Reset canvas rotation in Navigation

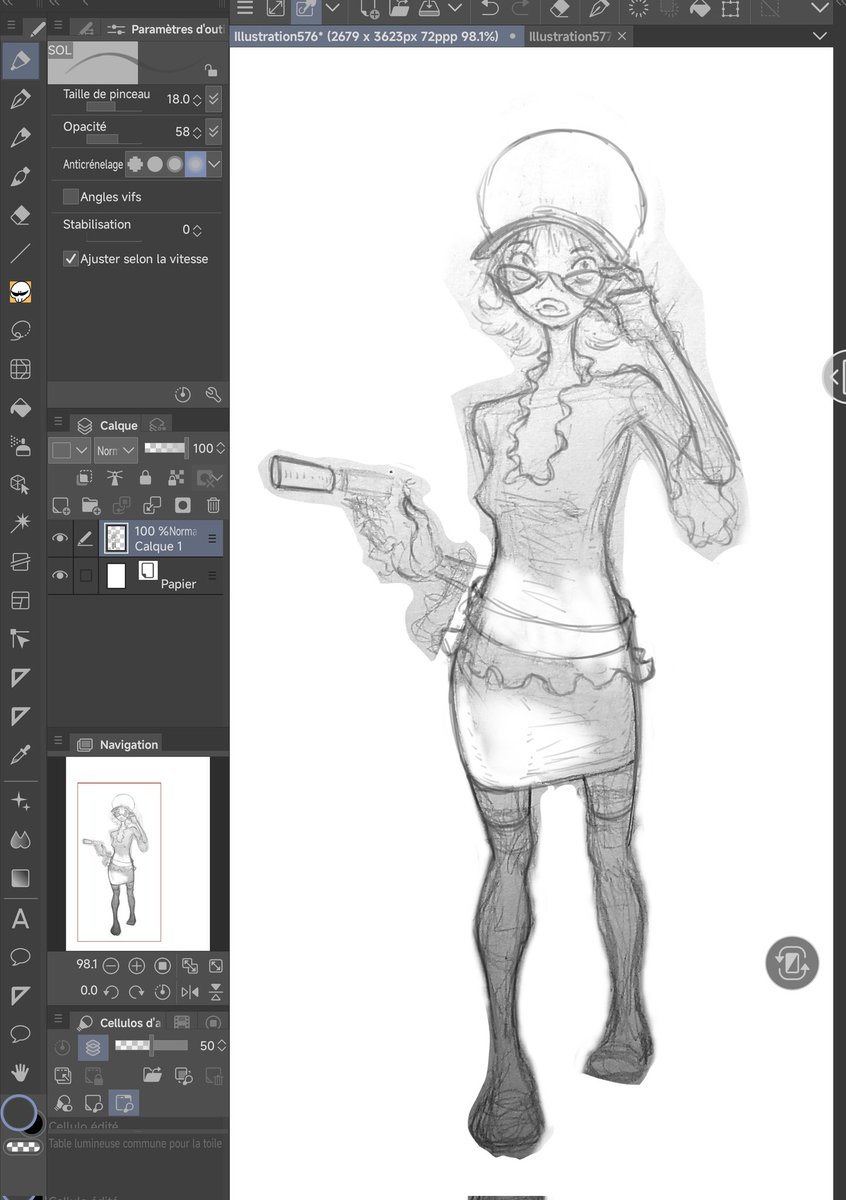[x=163, y=992]
